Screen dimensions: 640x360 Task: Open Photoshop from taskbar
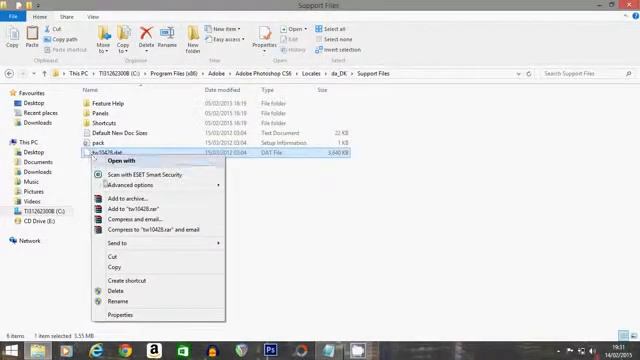click(x=270, y=350)
